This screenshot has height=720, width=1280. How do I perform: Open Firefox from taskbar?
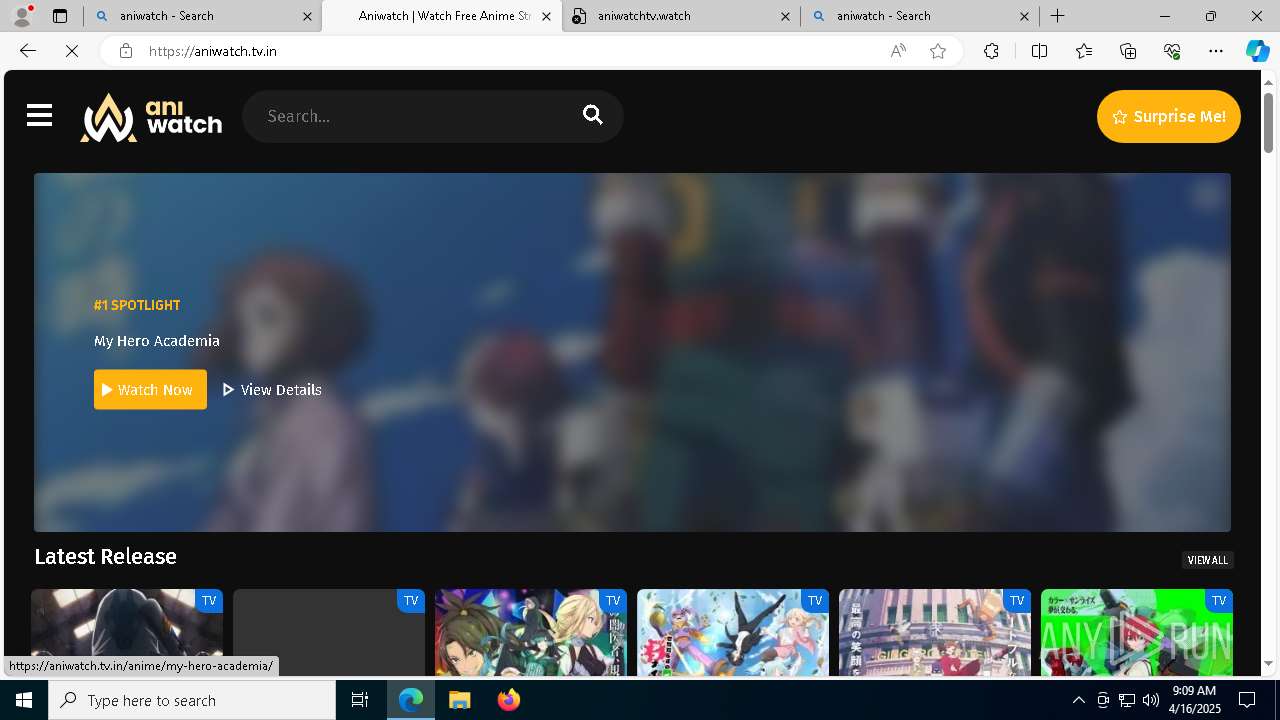click(508, 700)
